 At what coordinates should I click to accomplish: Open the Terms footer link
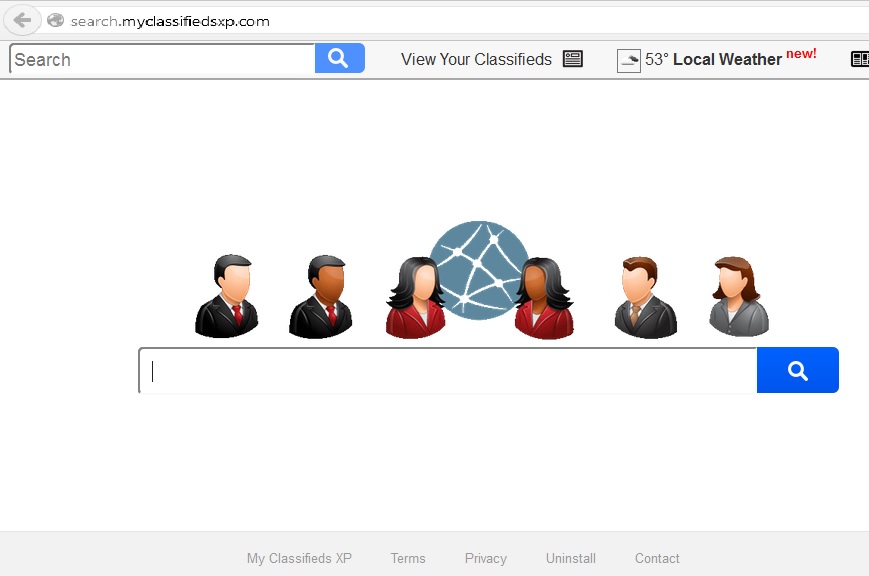point(408,558)
